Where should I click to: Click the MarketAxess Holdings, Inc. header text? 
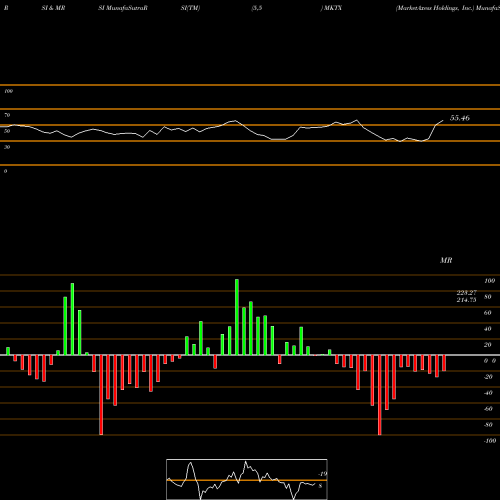pyautogui.click(x=435, y=8)
